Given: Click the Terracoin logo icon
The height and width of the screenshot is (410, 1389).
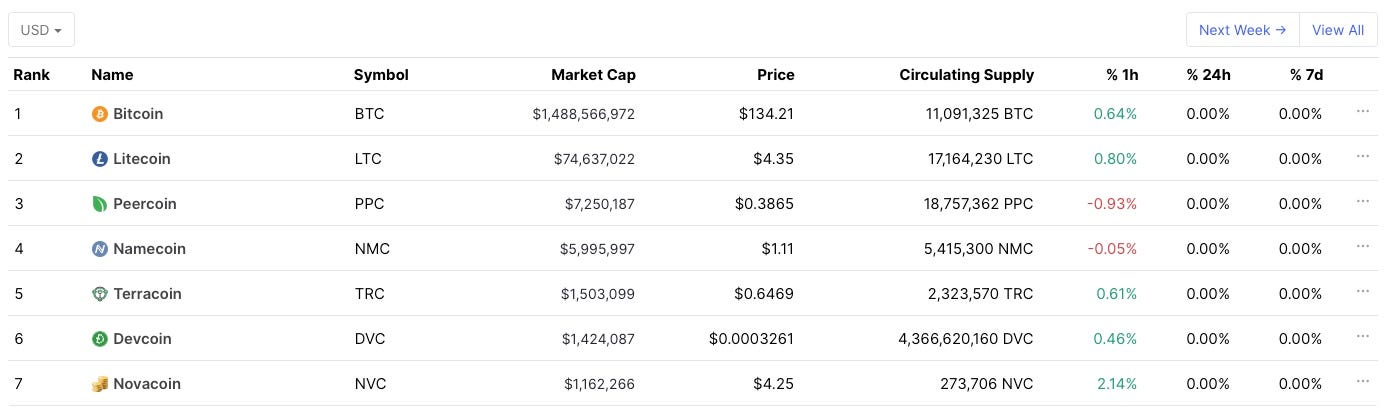Looking at the screenshot, I should (x=99, y=294).
